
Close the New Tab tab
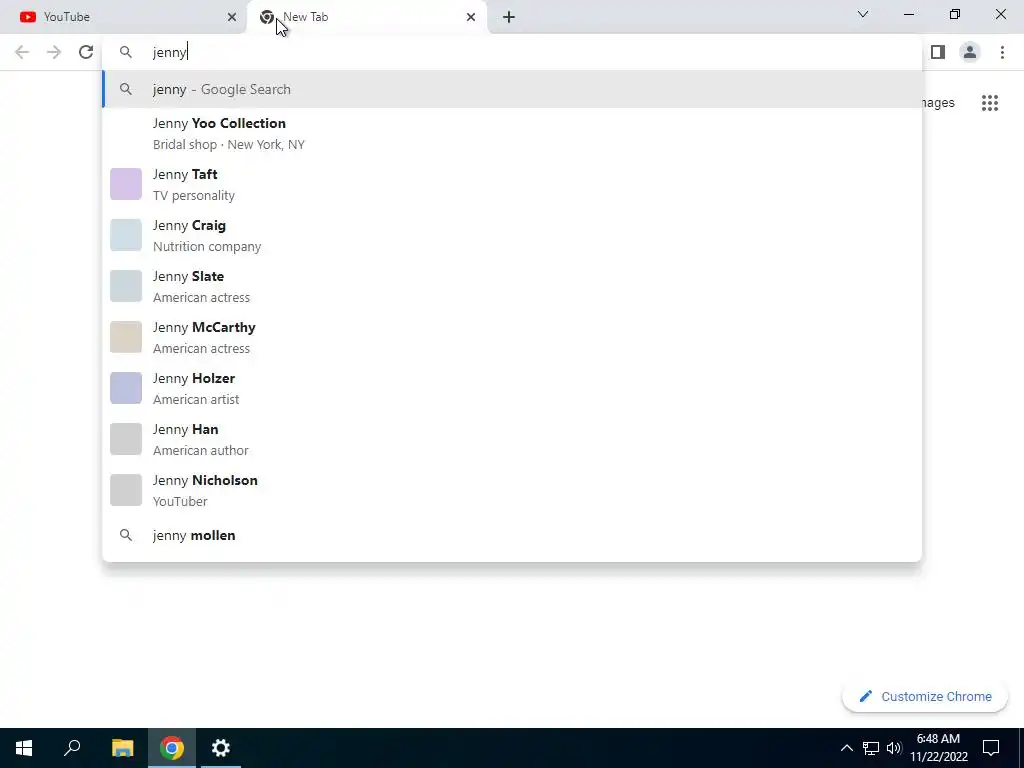coord(471,17)
